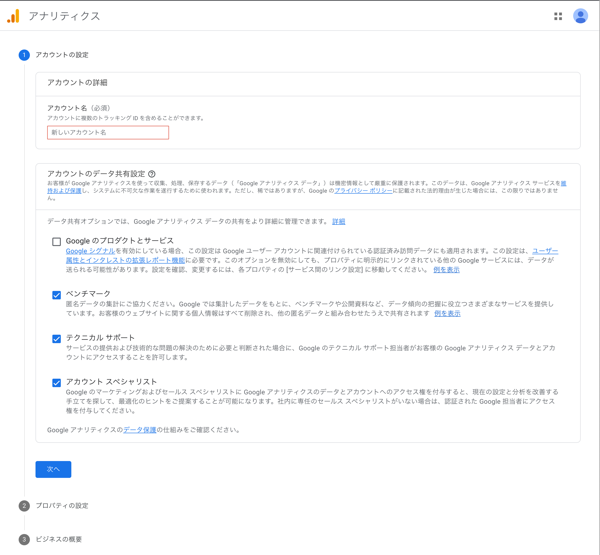Open the プライバシー ポリシー link
This screenshot has width=600, height=555.
point(364,191)
